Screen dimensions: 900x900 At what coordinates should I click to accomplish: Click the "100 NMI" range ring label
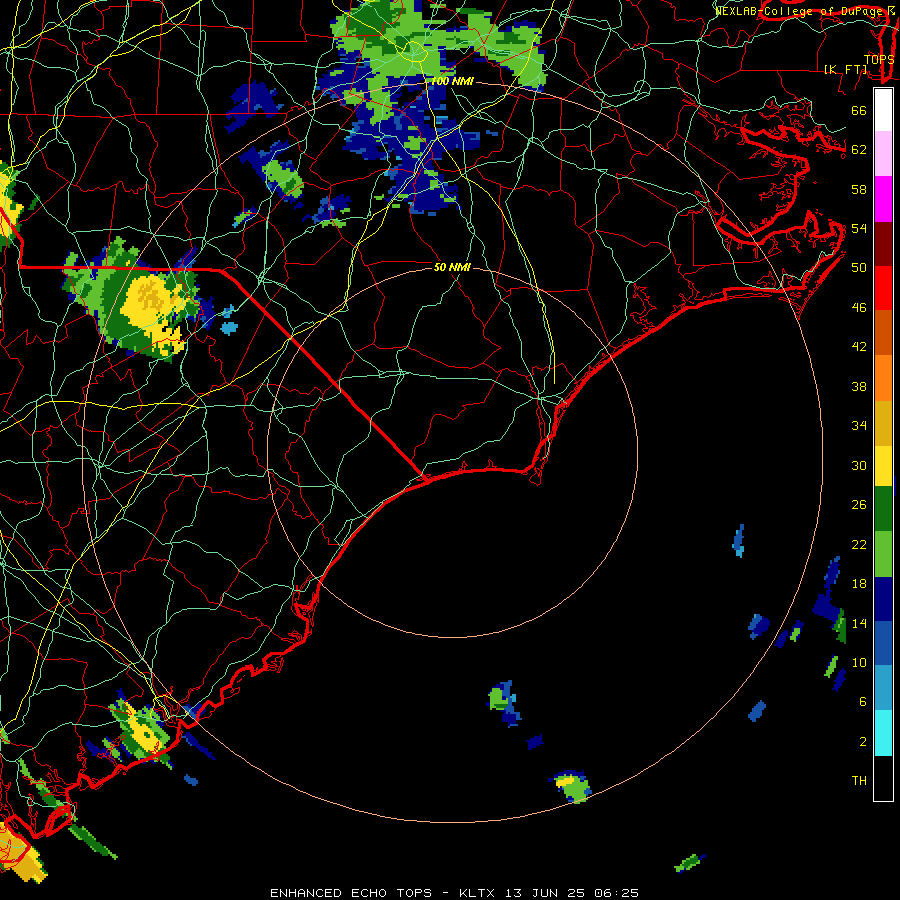(x=452, y=82)
